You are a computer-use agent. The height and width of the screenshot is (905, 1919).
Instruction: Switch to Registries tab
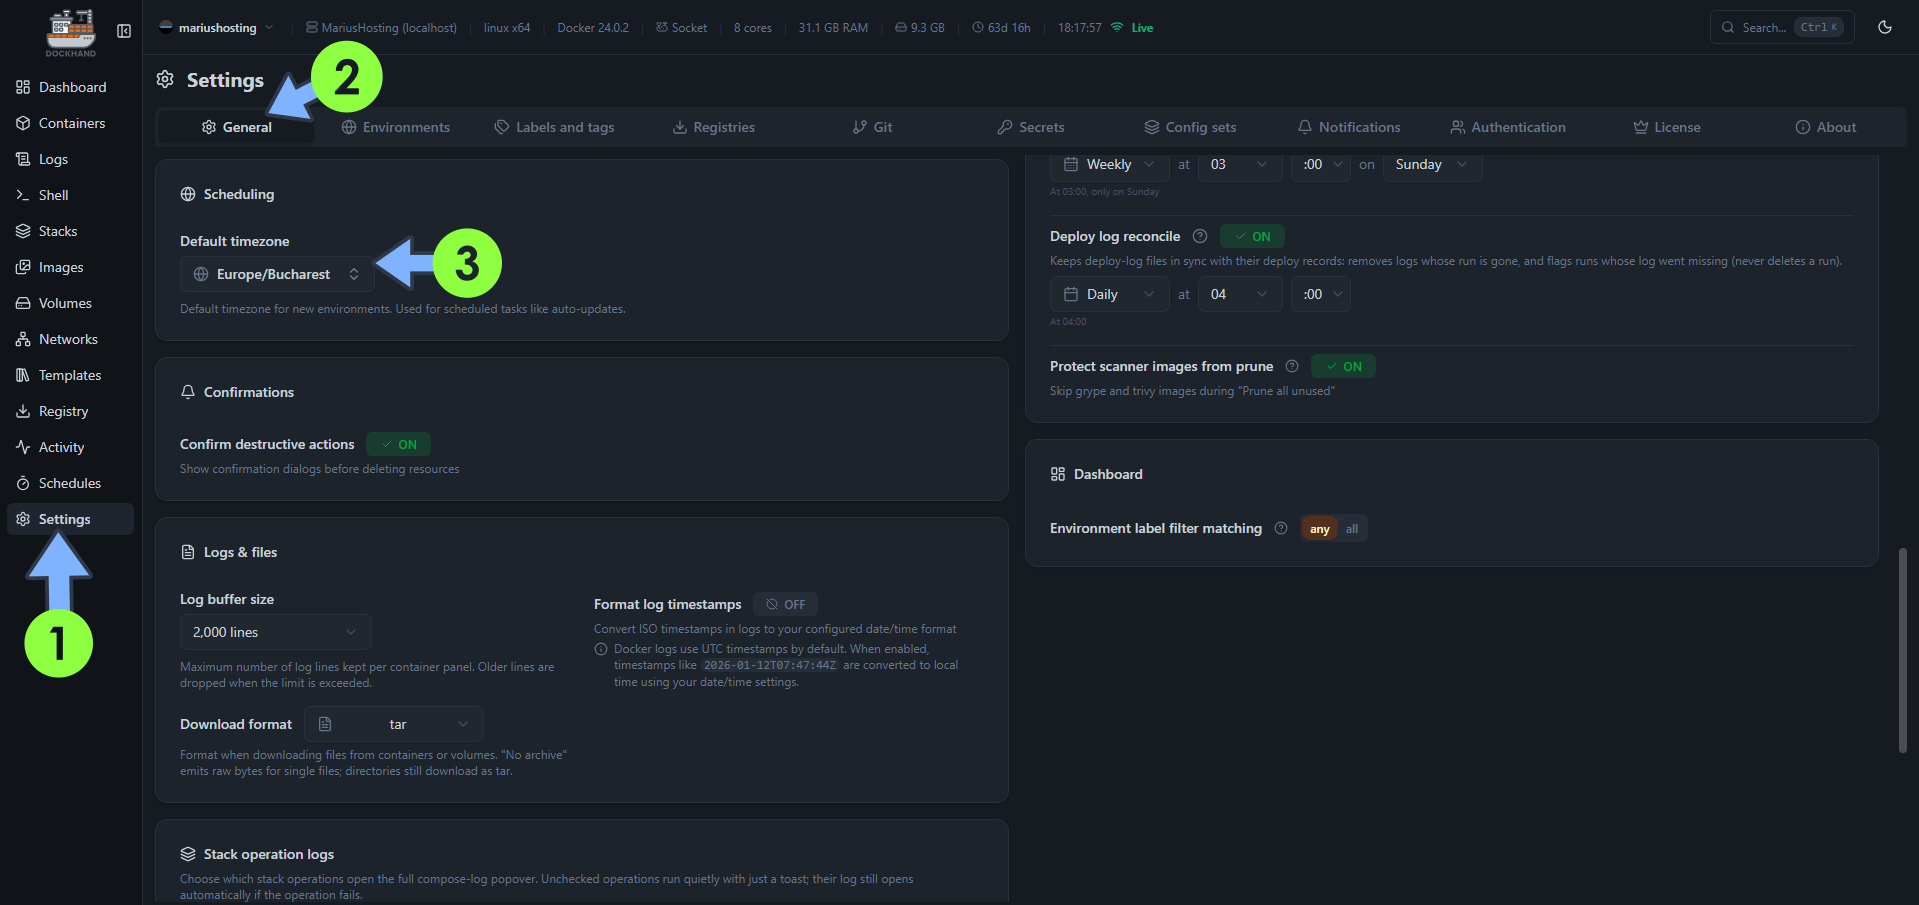pos(714,127)
